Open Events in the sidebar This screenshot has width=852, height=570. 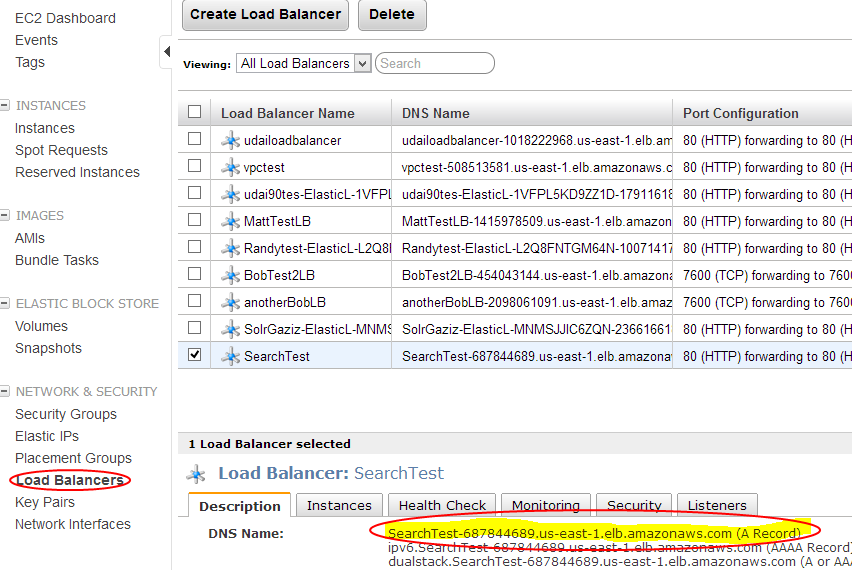tap(36, 40)
